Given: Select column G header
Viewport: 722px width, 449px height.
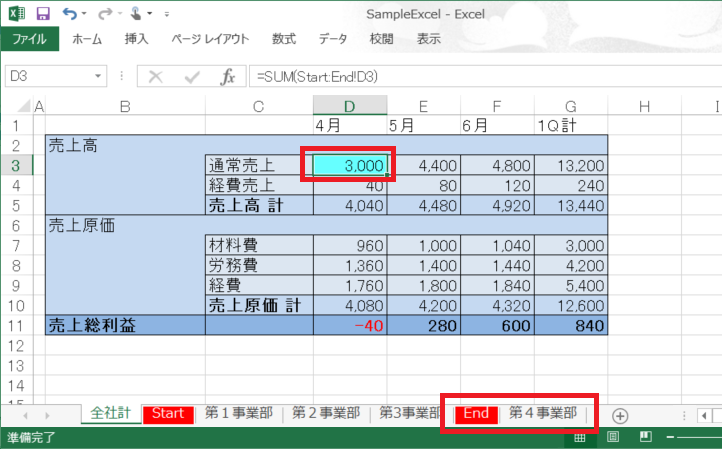Looking at the screenshot, I should pos(571,106).
